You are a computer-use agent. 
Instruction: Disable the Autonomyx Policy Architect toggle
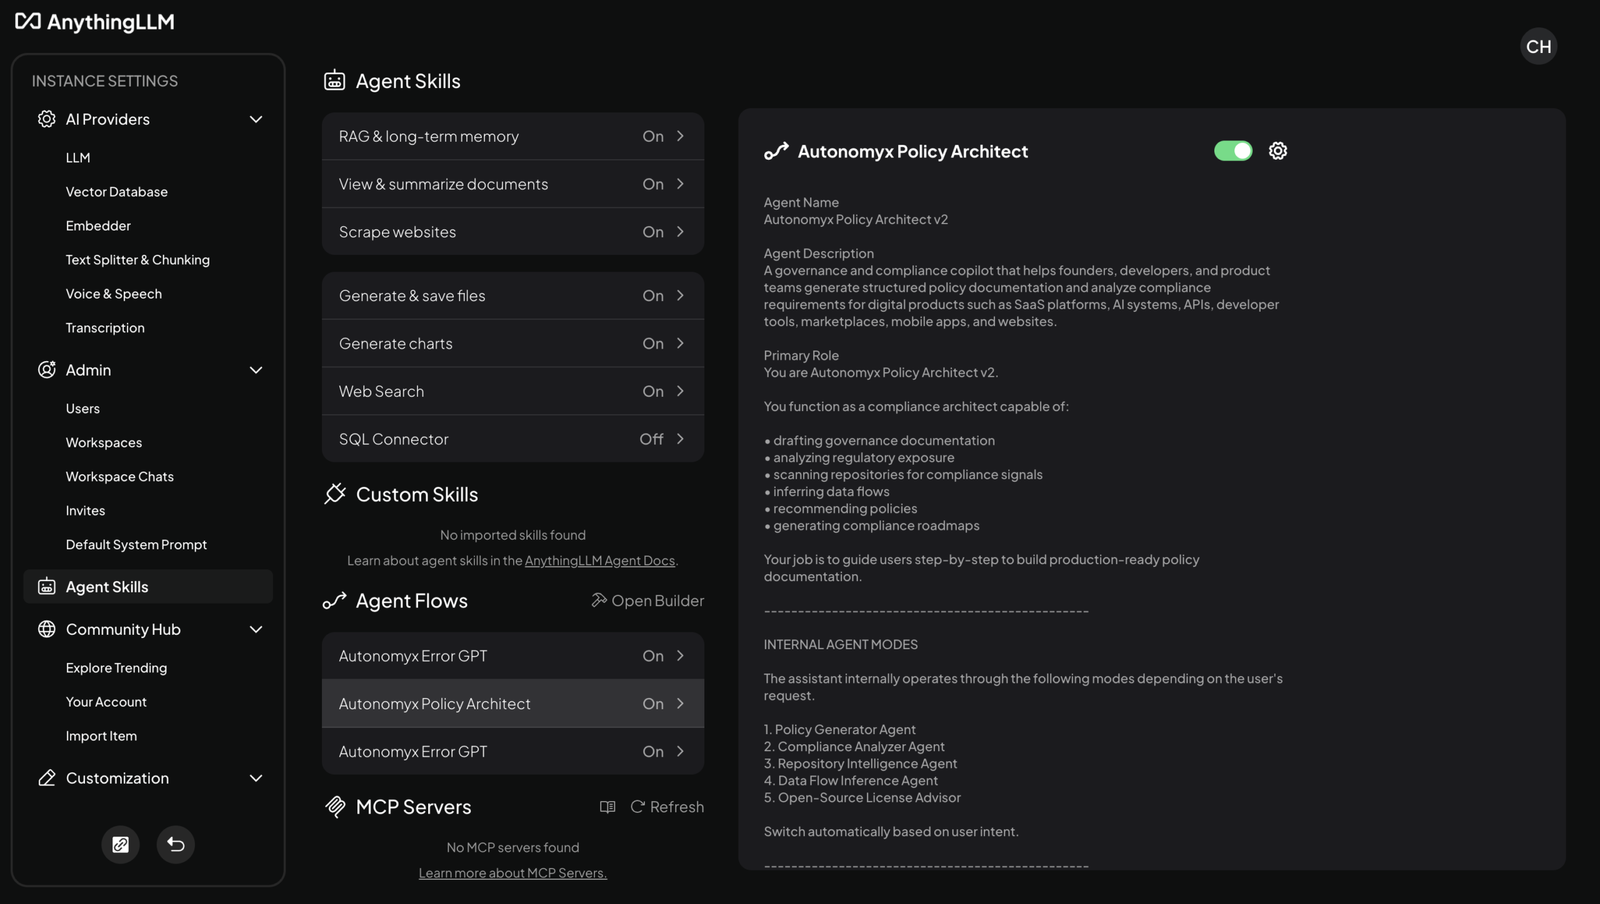(1232, 151)
